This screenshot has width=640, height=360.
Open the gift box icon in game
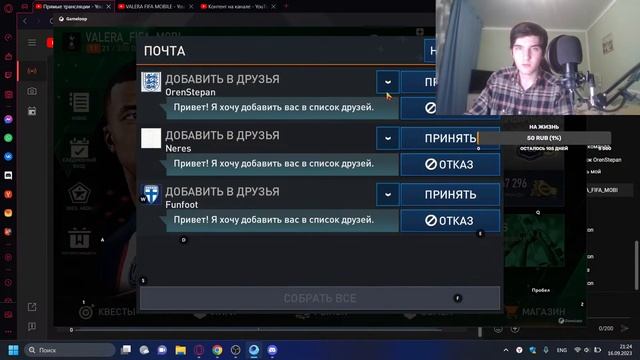click(79, 238)
